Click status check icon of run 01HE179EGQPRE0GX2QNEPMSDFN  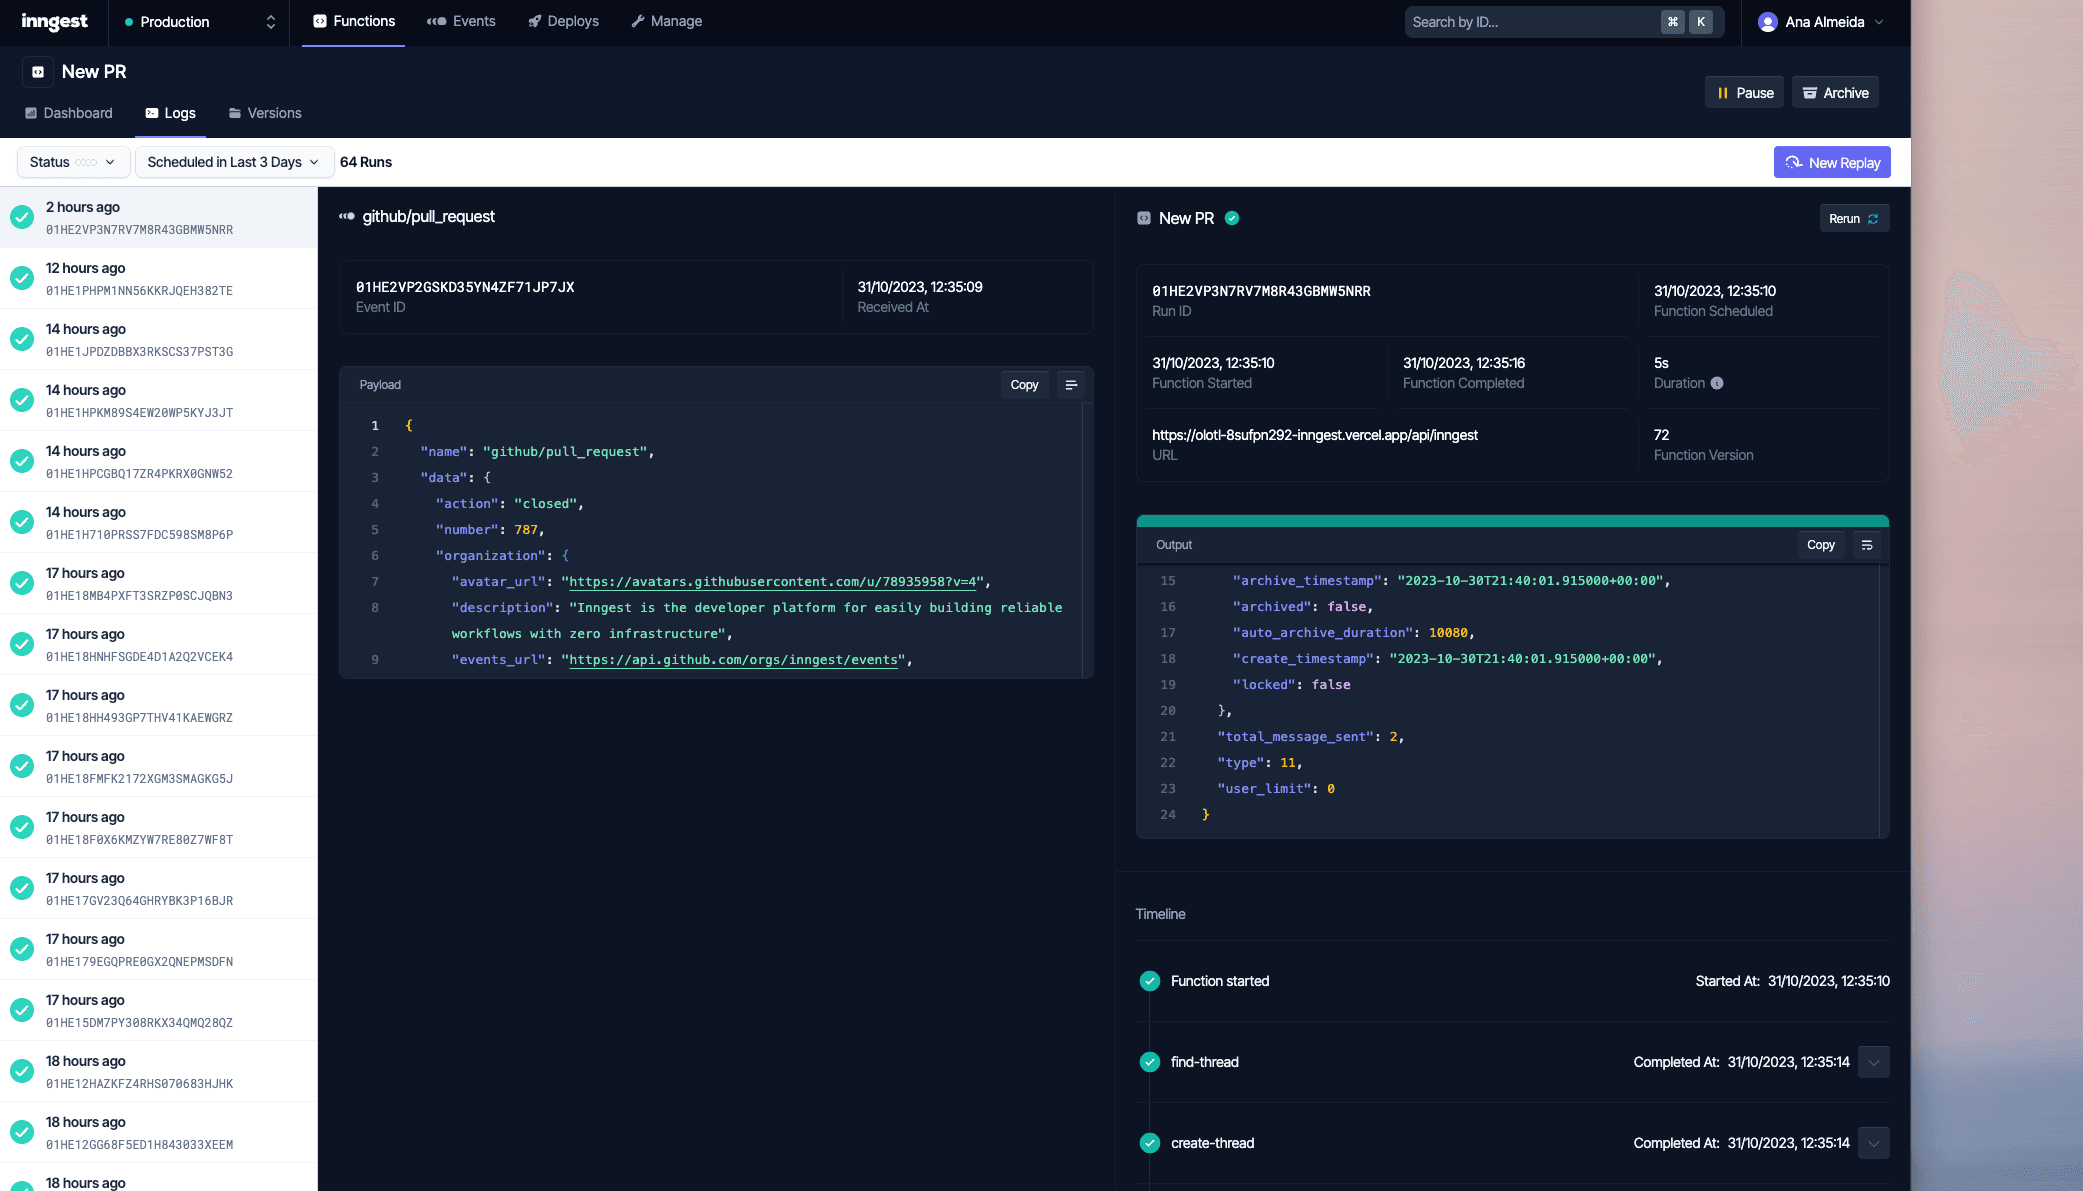22,950
